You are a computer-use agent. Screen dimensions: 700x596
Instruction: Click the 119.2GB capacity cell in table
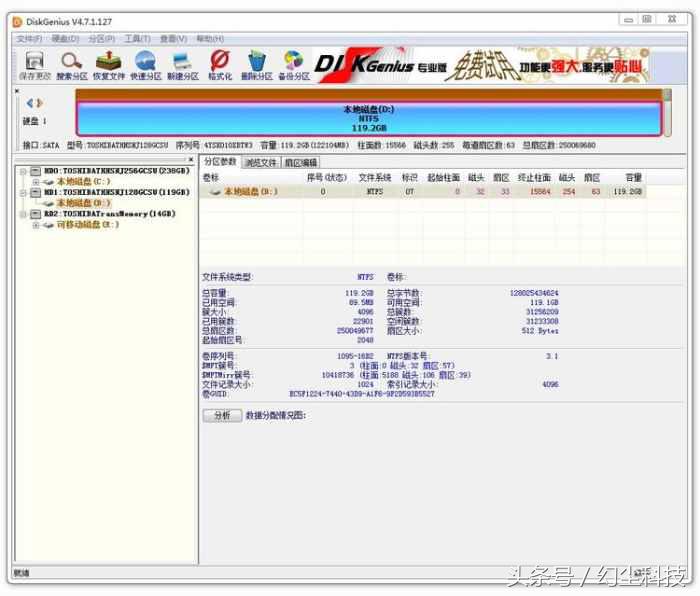[628, 192]
